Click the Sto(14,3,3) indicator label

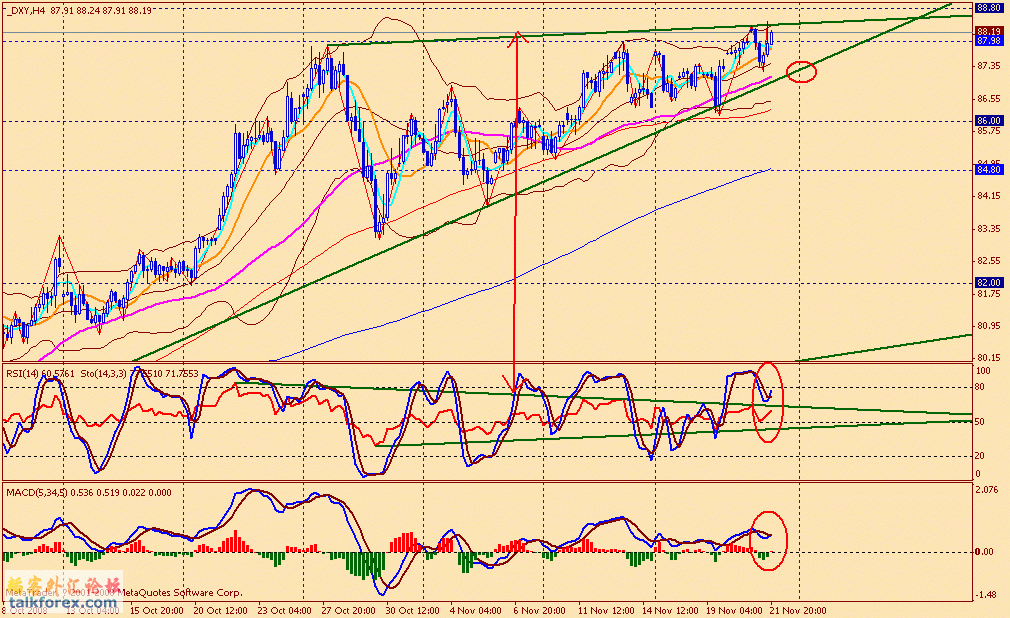click(x=104, y=373)
